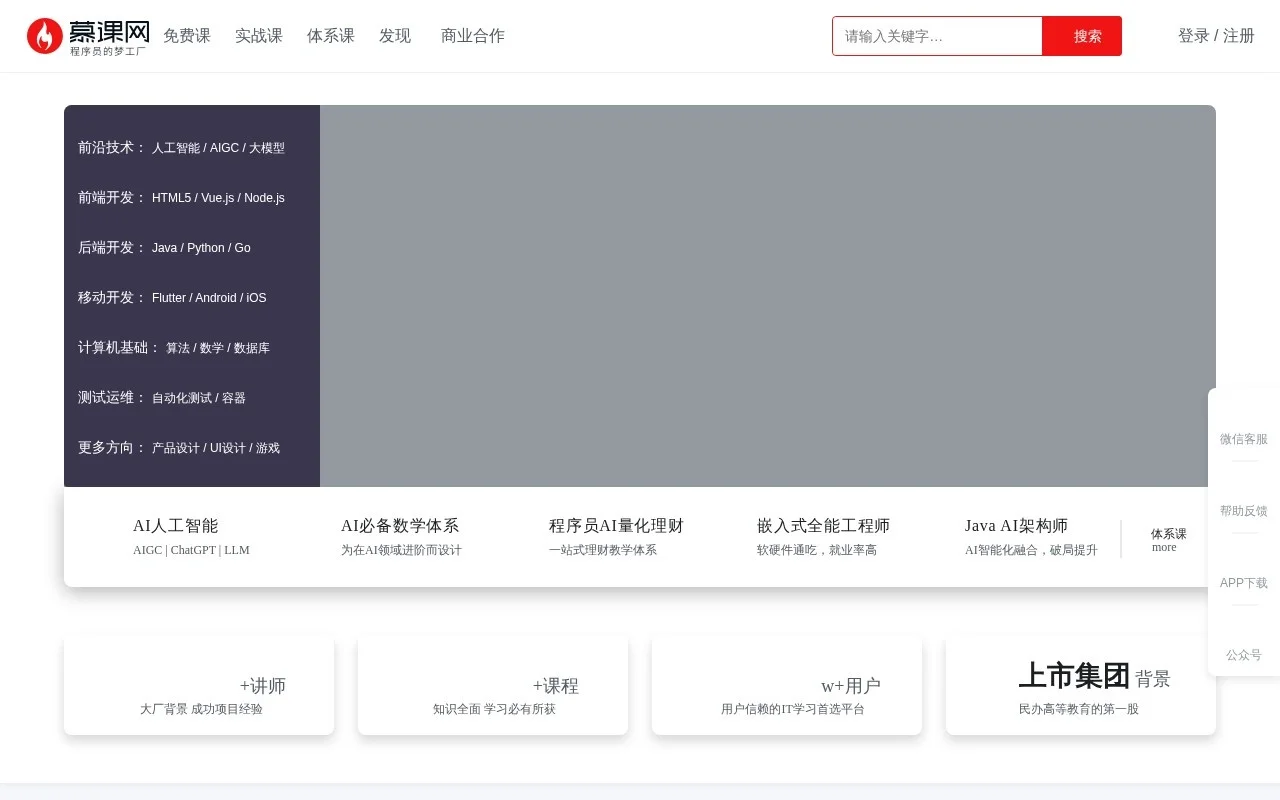Click 公众号 in the floating sidebar

pyautogui.click(x=1243, y=655)
